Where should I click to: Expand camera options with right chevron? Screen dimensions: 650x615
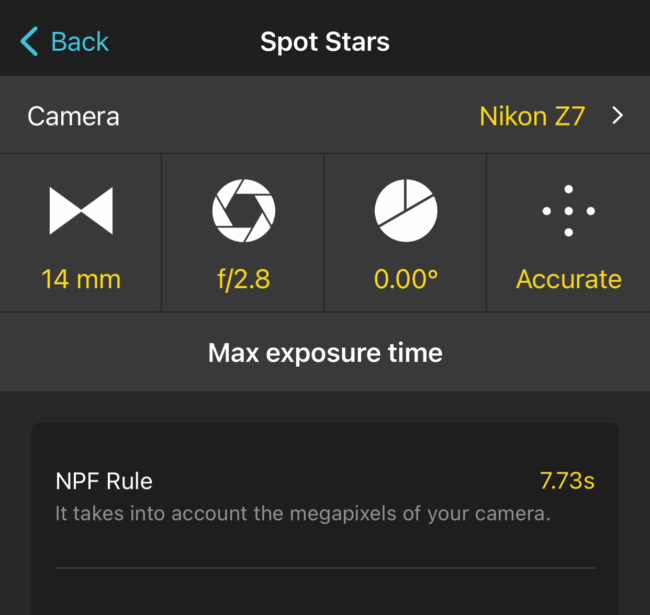tap(617, 116)
